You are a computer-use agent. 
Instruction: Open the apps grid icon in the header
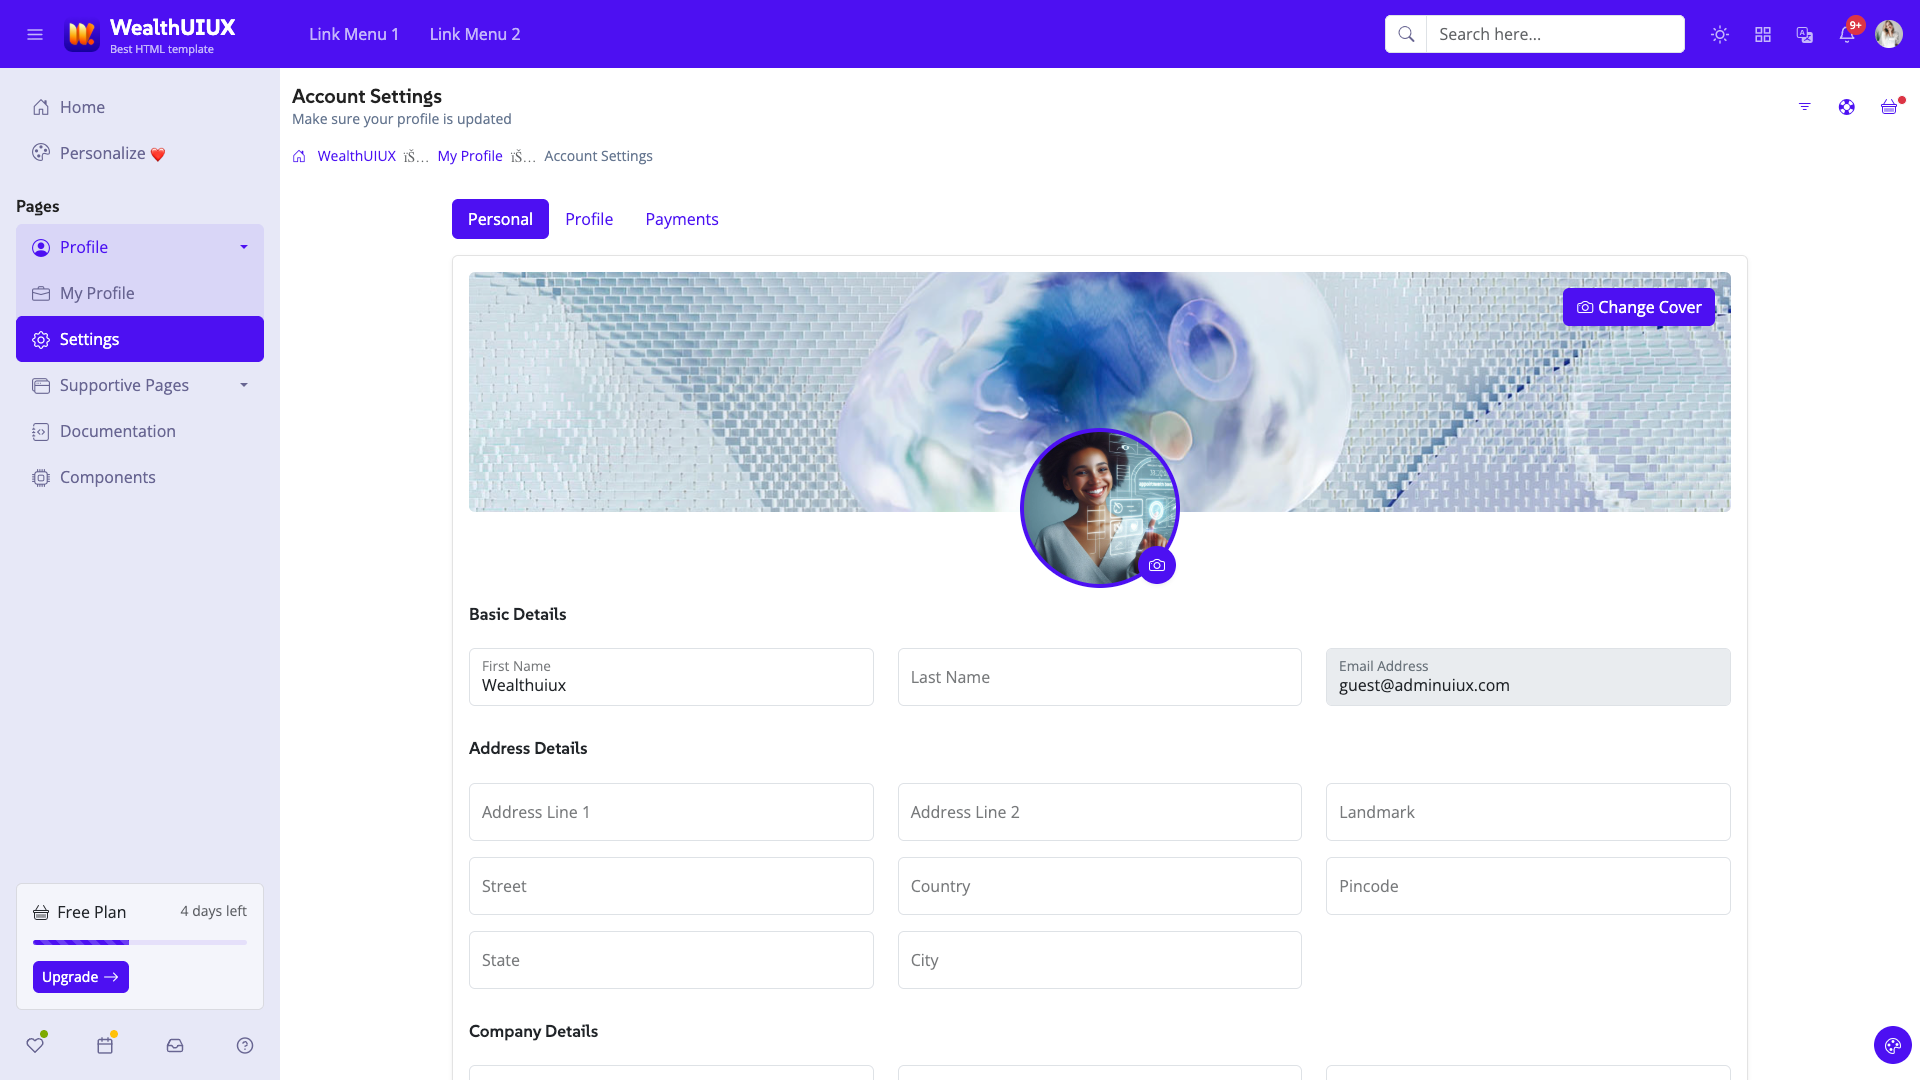pyautogui.click(x=1763, y=34)
